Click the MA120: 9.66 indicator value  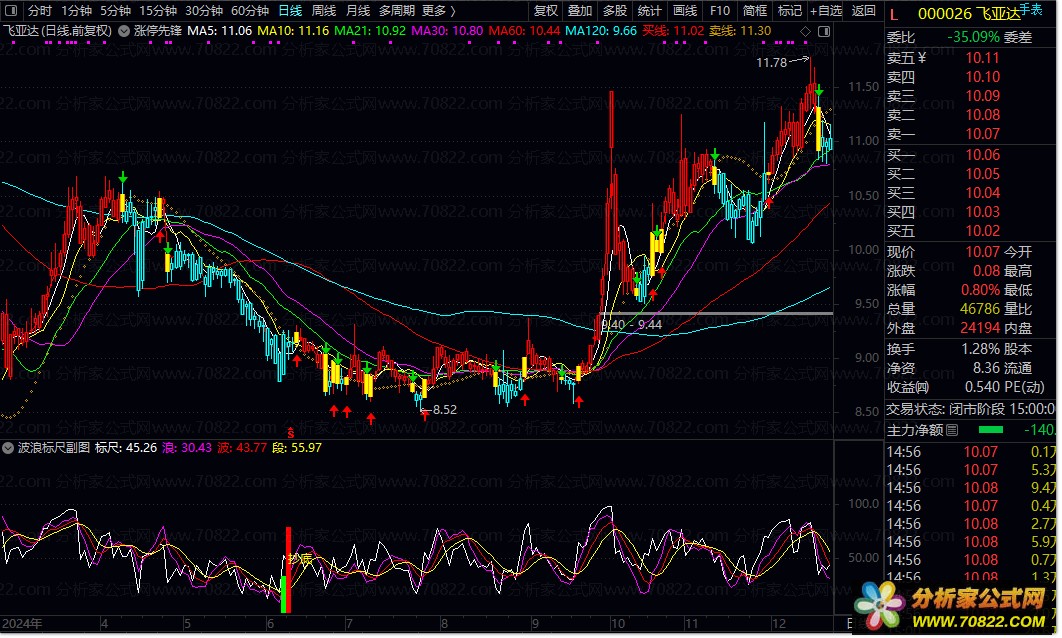601,30
